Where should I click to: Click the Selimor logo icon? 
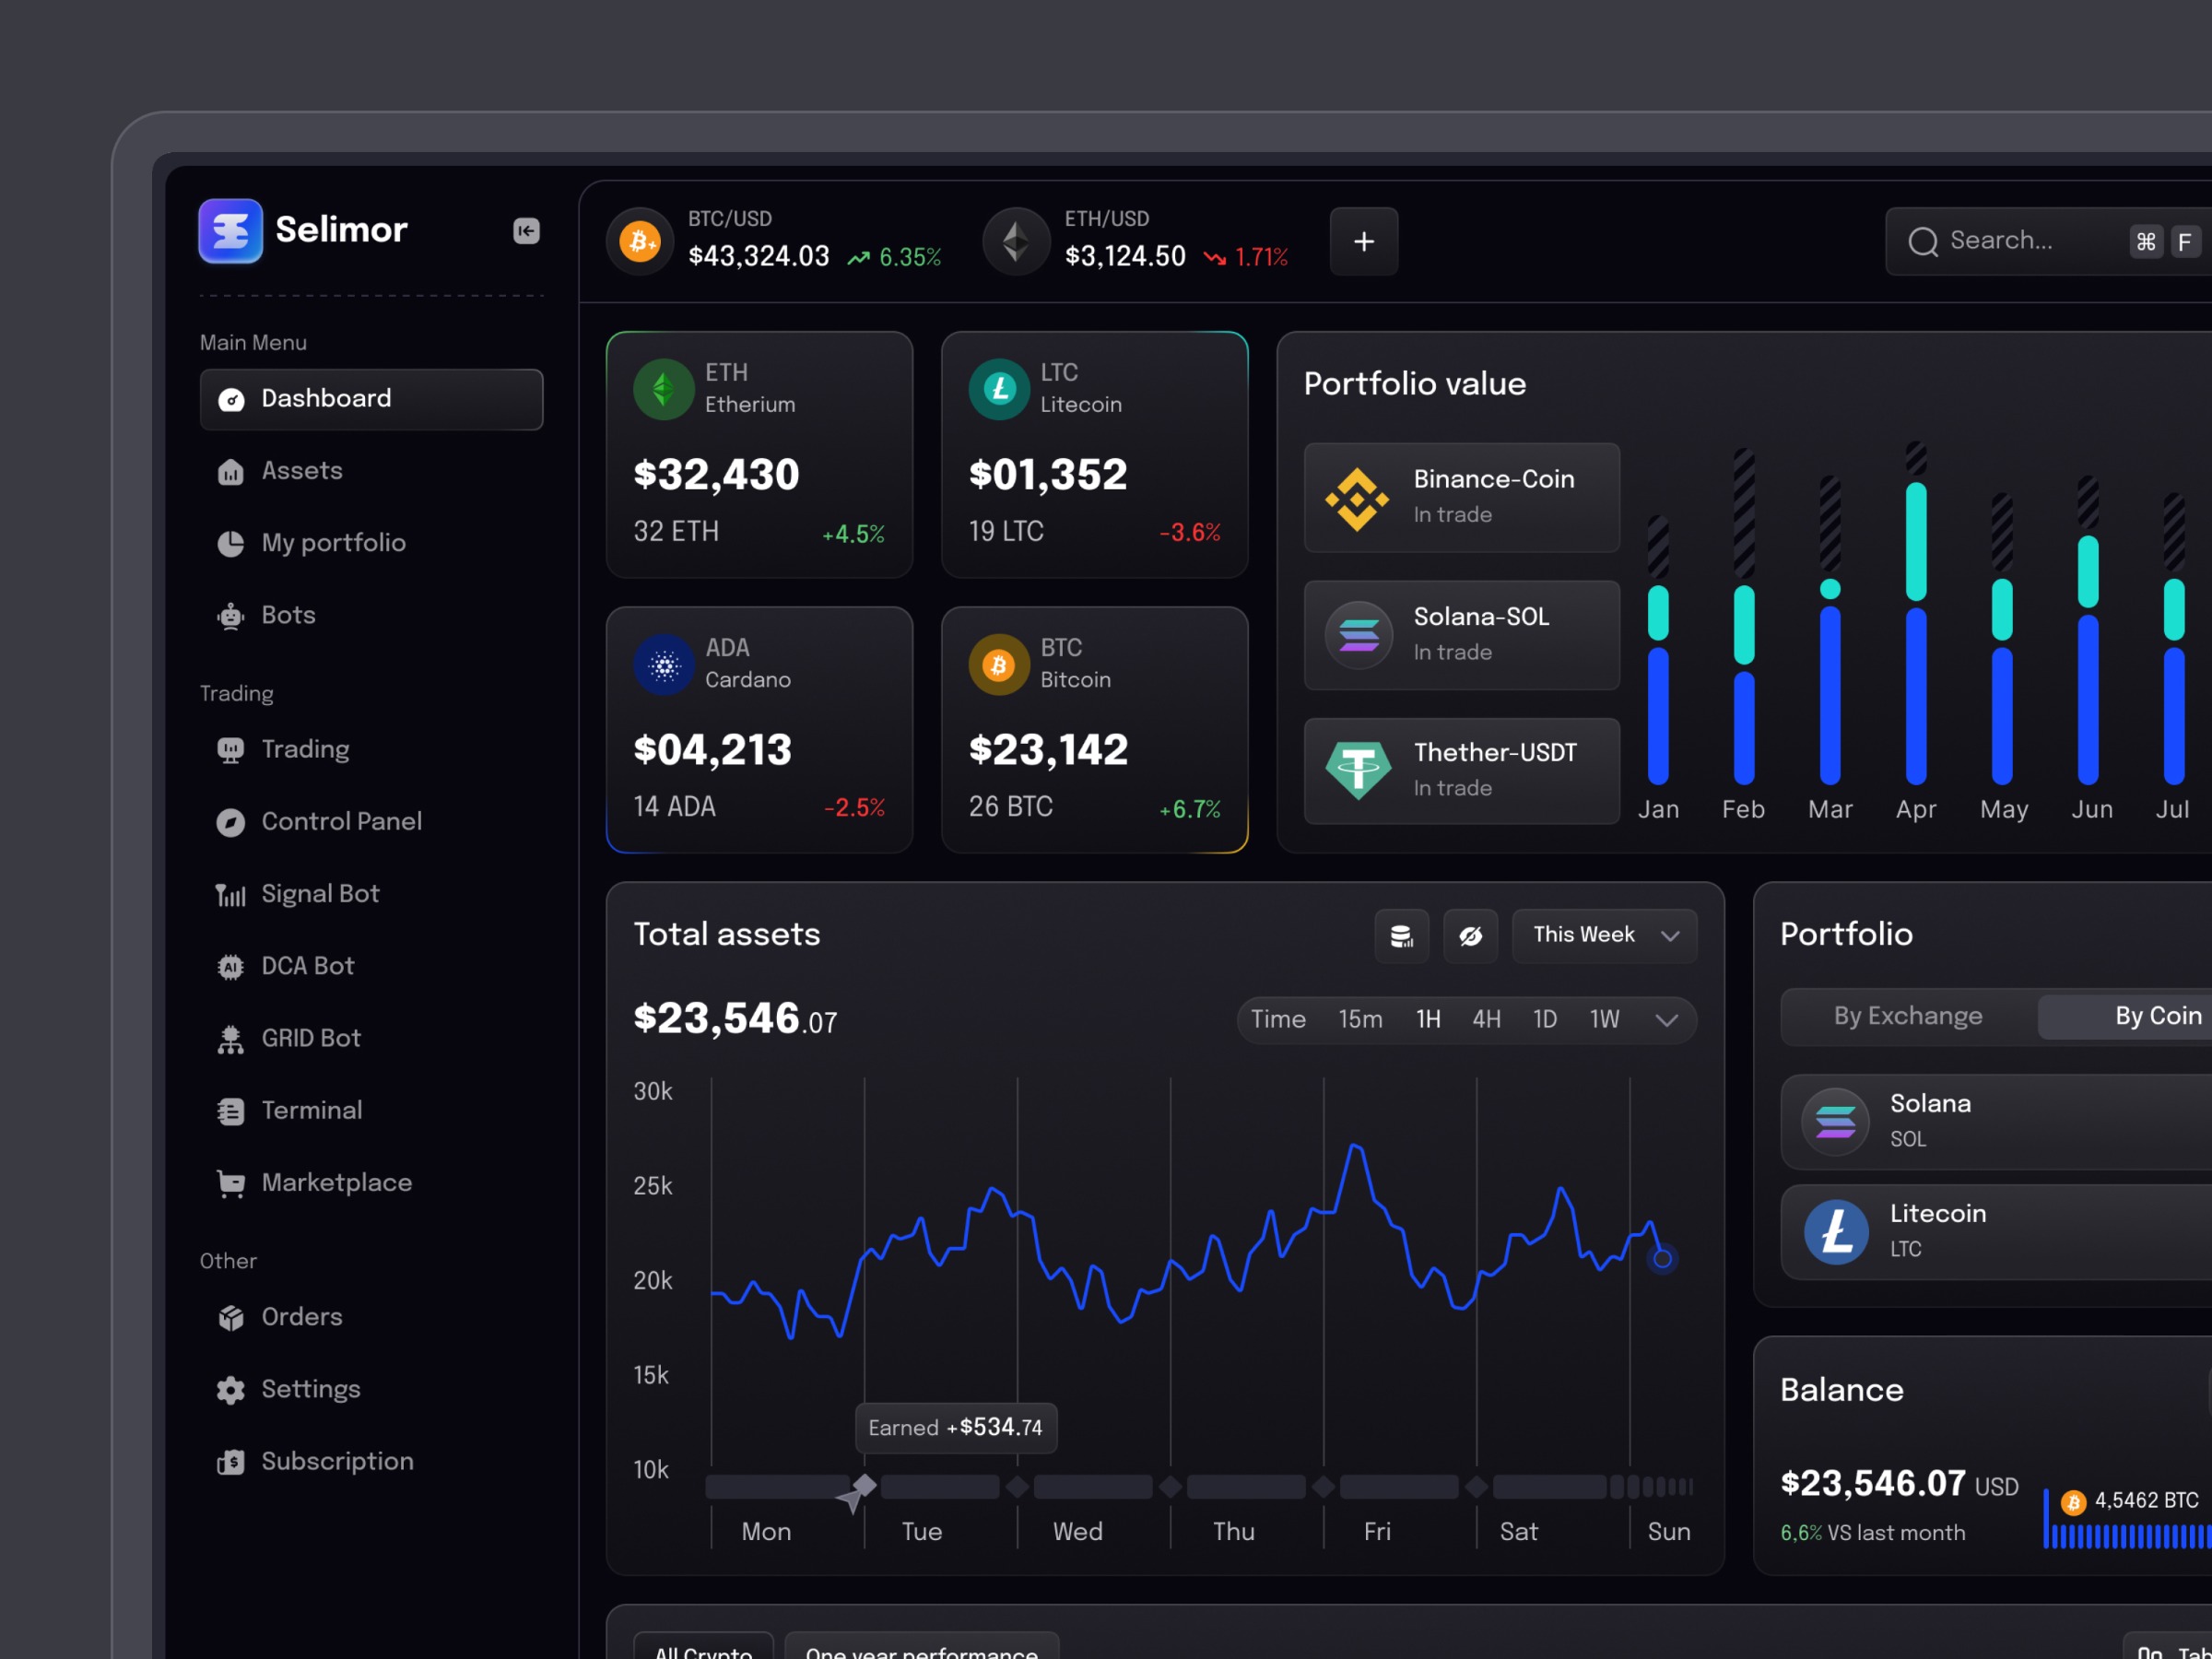click(x=230, y=231)
